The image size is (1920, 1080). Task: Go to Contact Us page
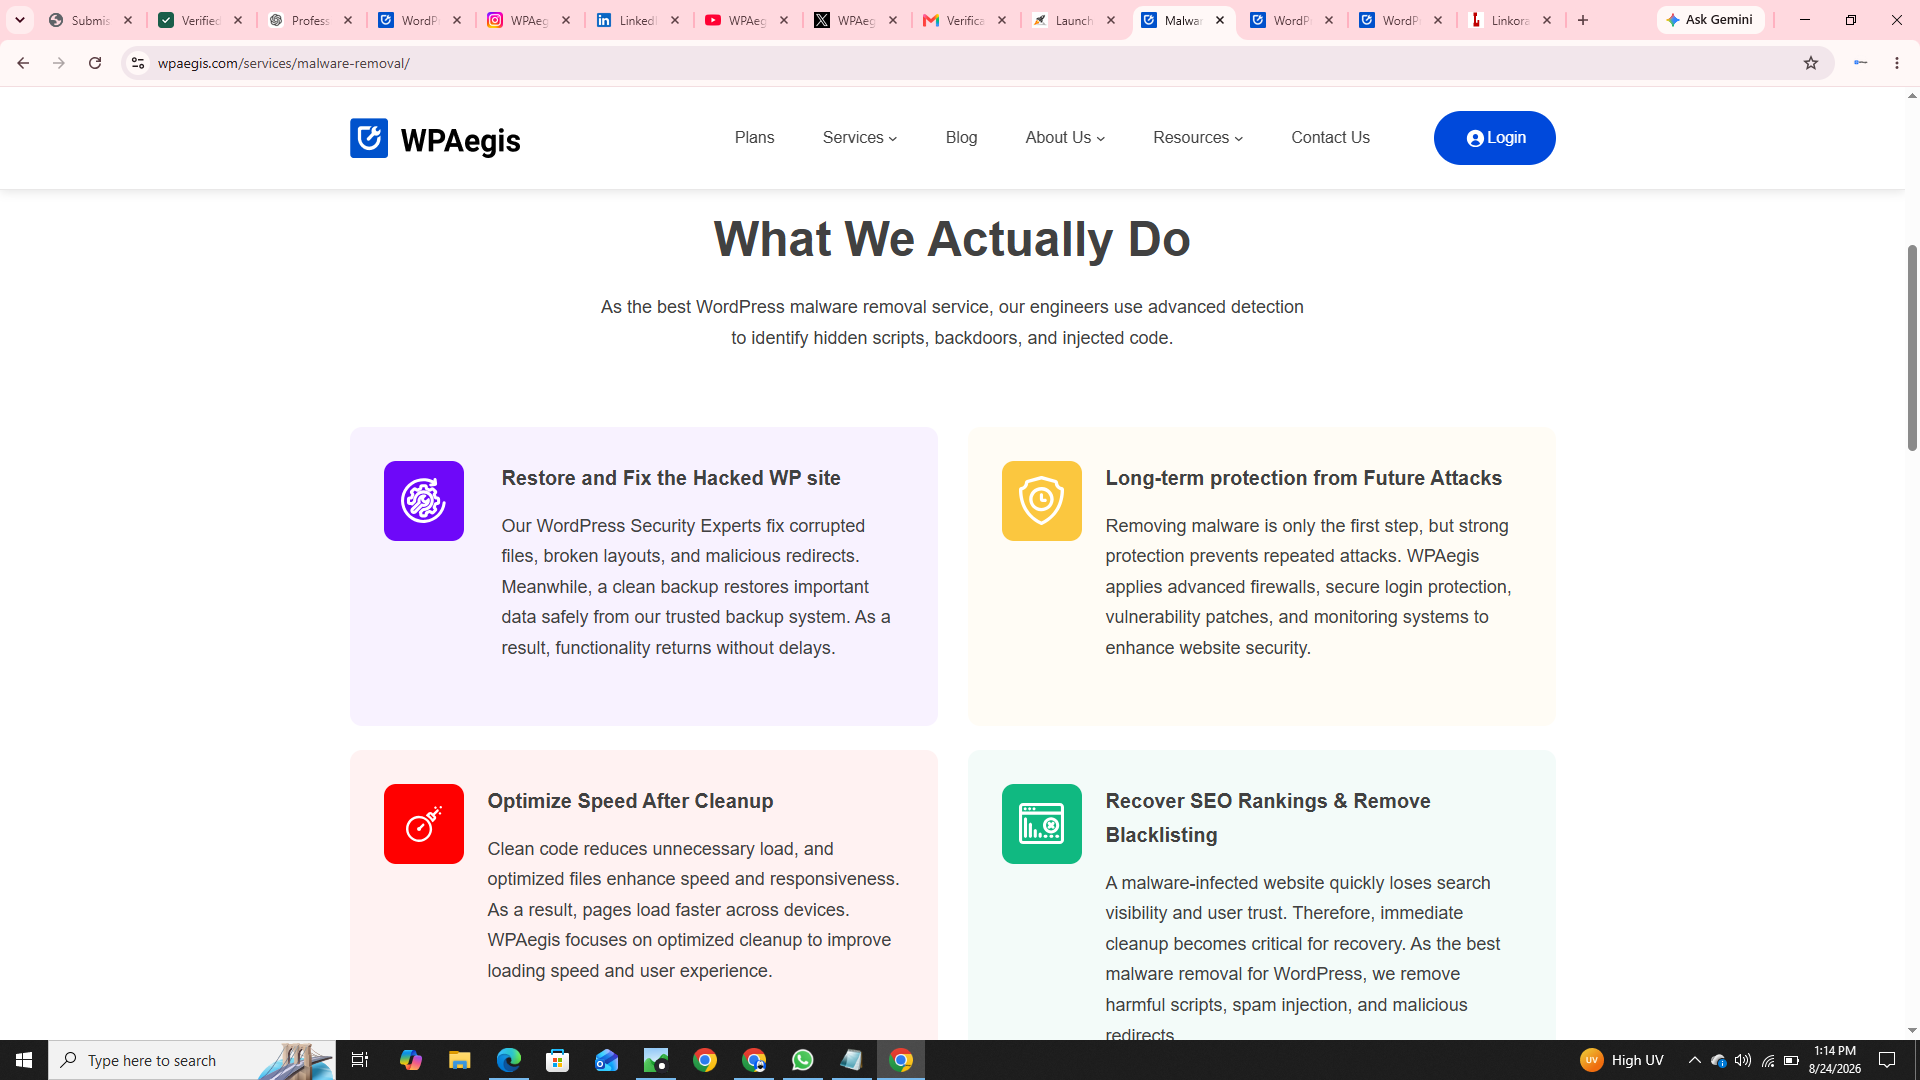[x=1330, y=138]
